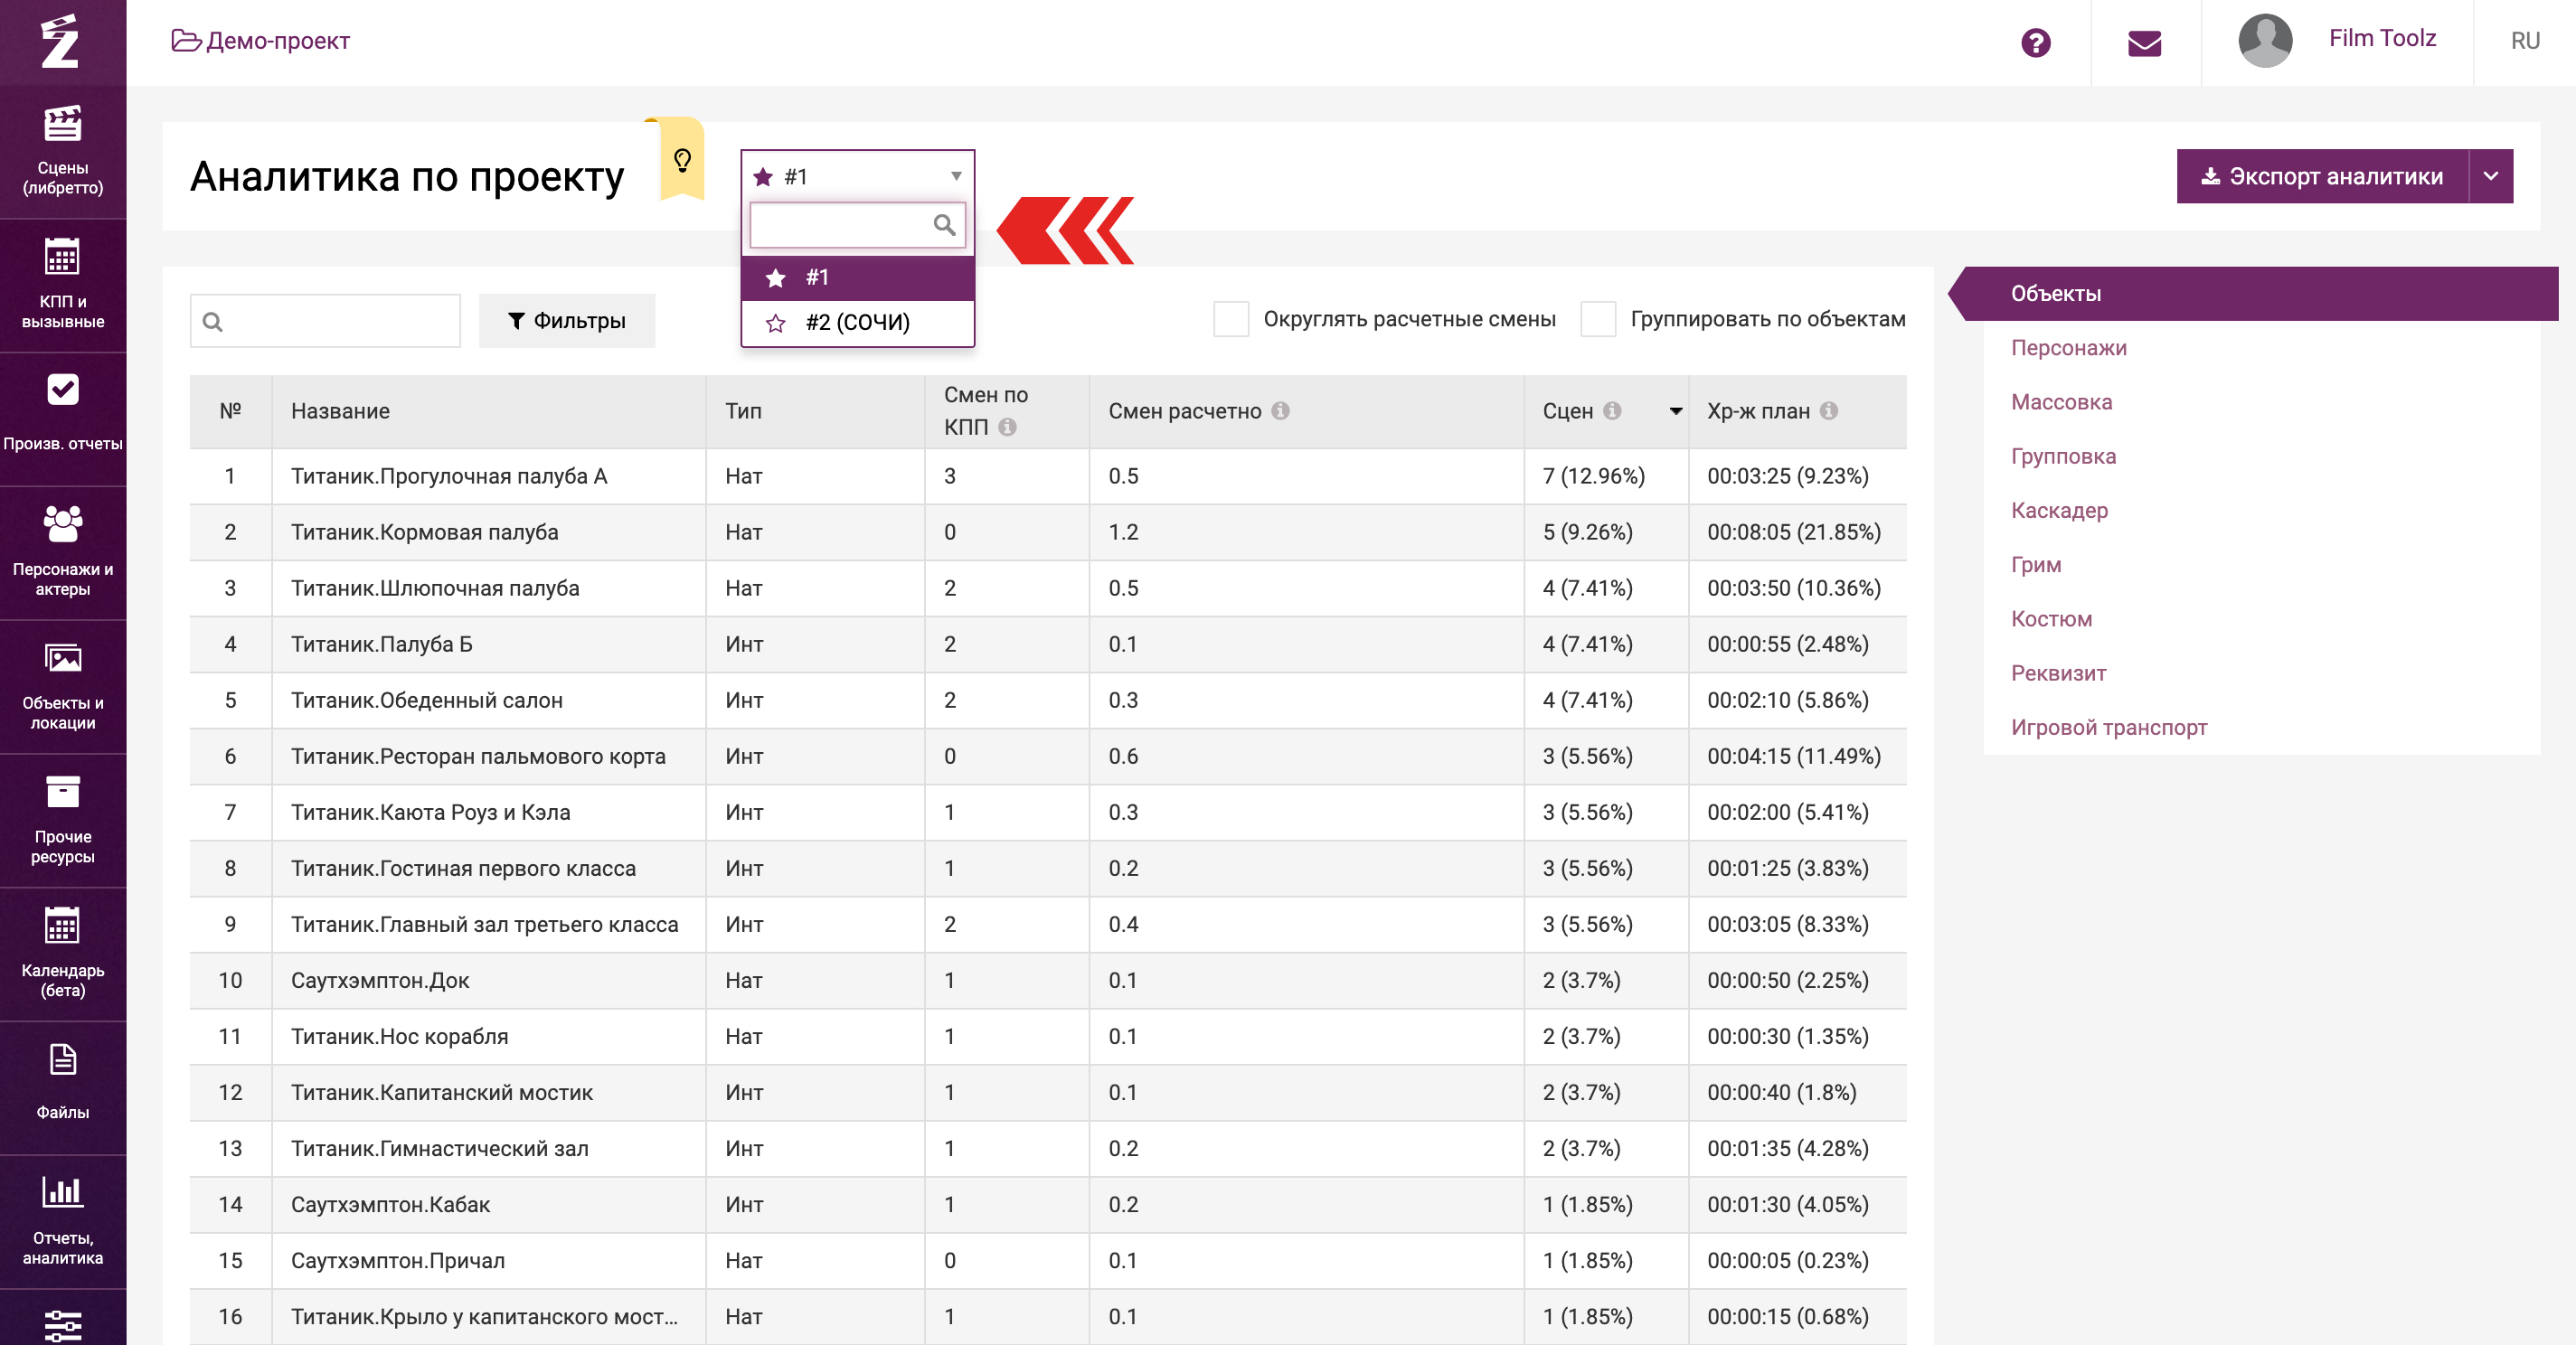Click info icon next to Сцен header
The image size is (2576, 1345).
pos(1612,411)
